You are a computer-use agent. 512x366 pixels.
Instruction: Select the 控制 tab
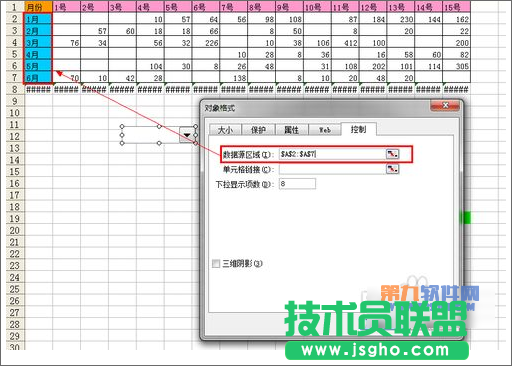359,129
